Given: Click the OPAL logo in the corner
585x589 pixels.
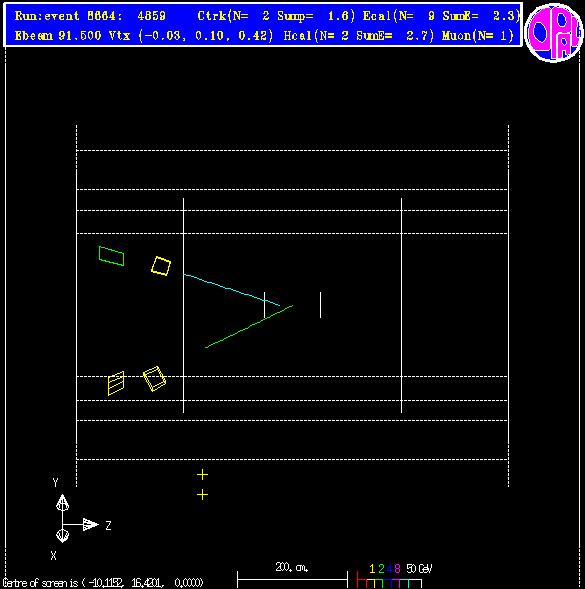Looking at the screenshot, I should point(554,33).
